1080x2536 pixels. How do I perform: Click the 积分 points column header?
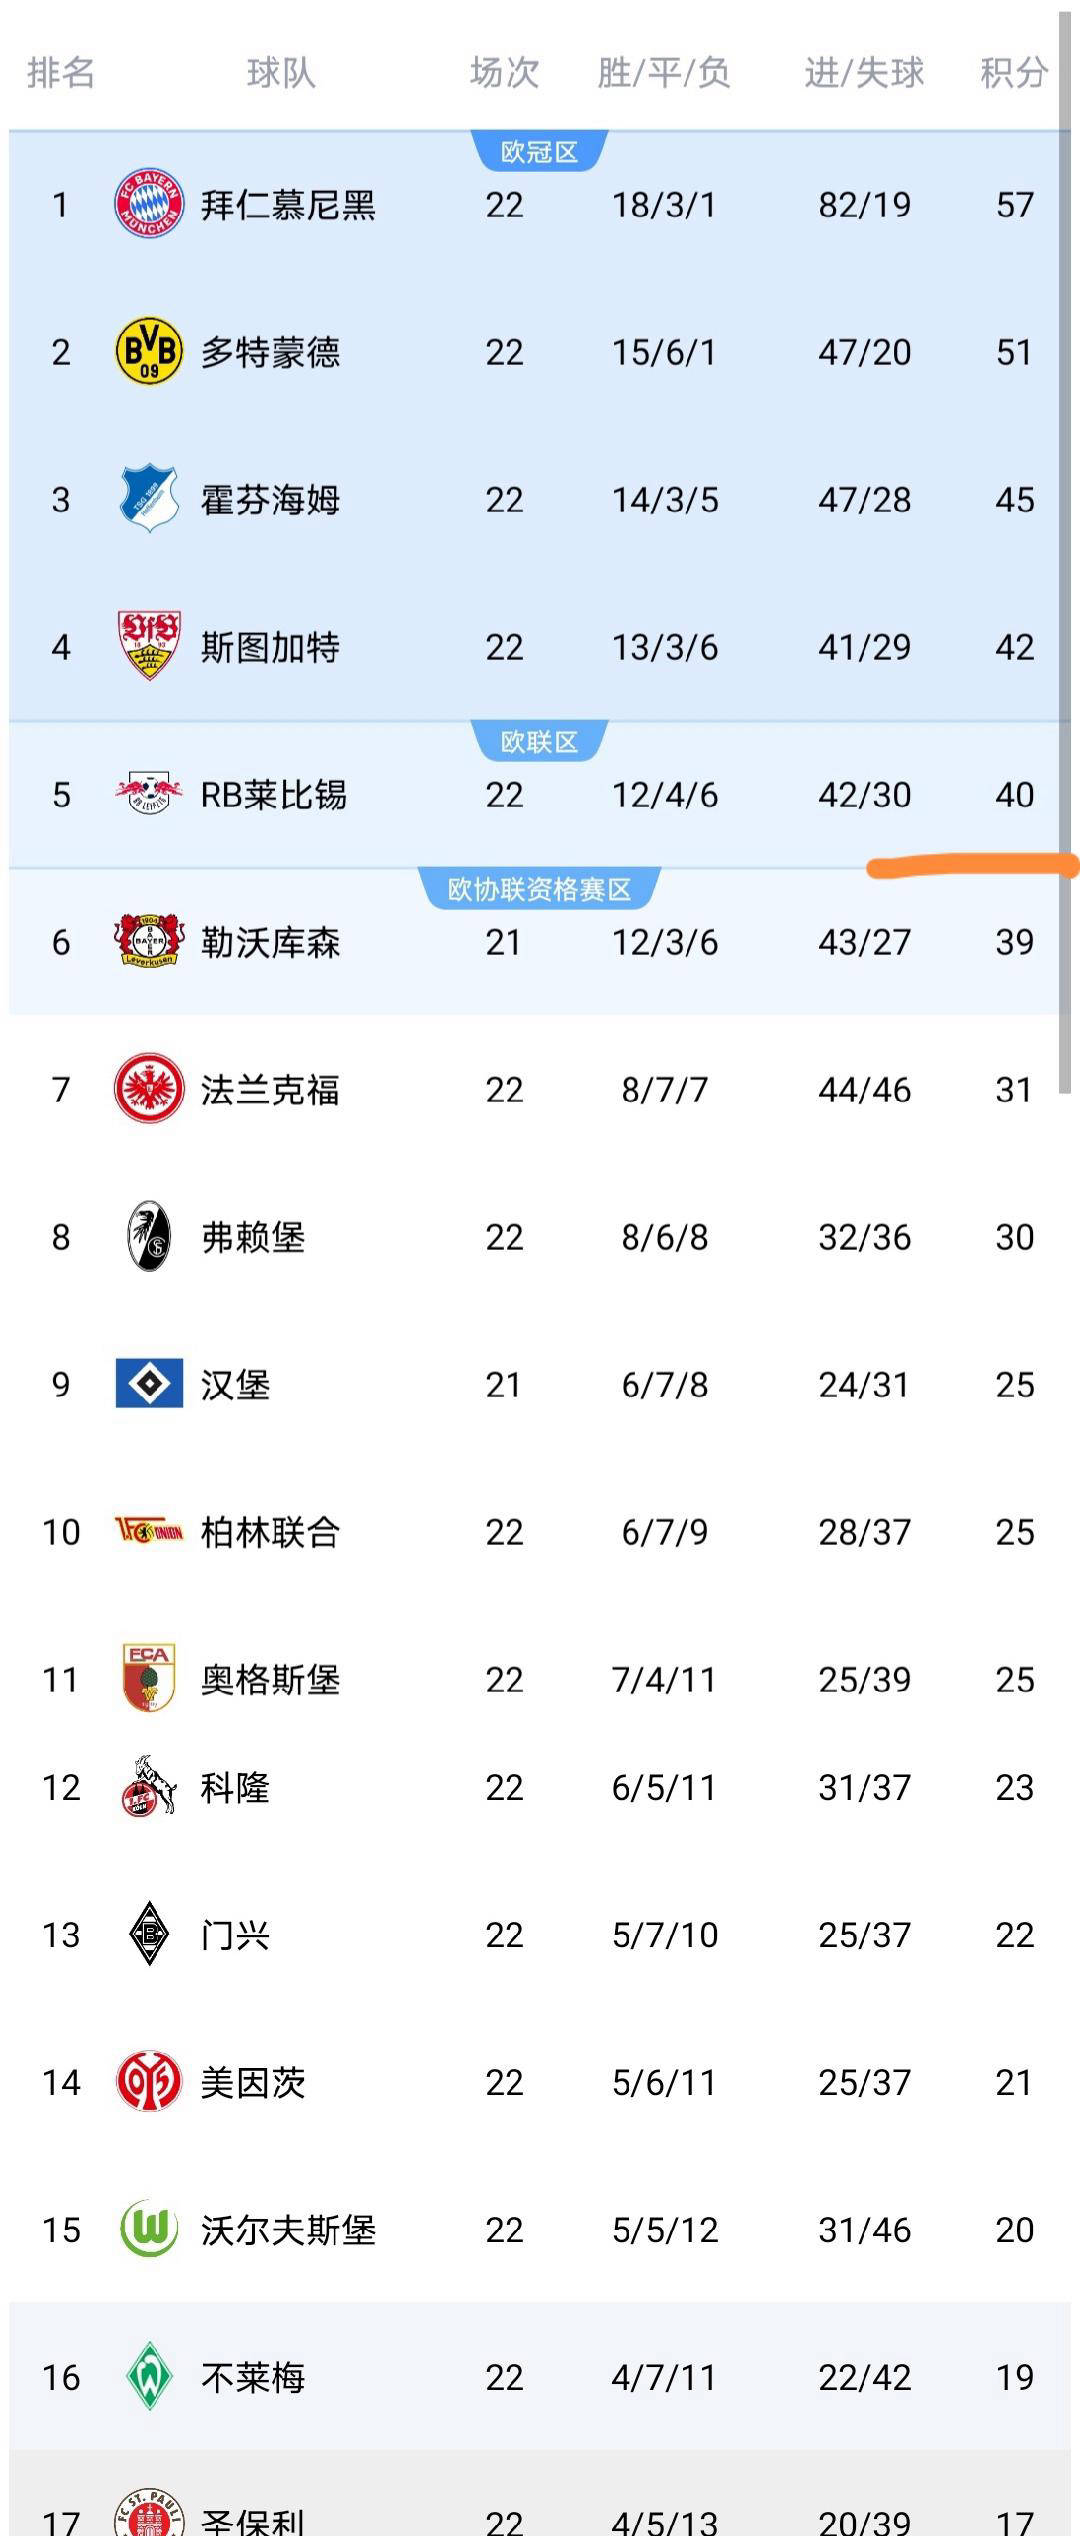1013,73
